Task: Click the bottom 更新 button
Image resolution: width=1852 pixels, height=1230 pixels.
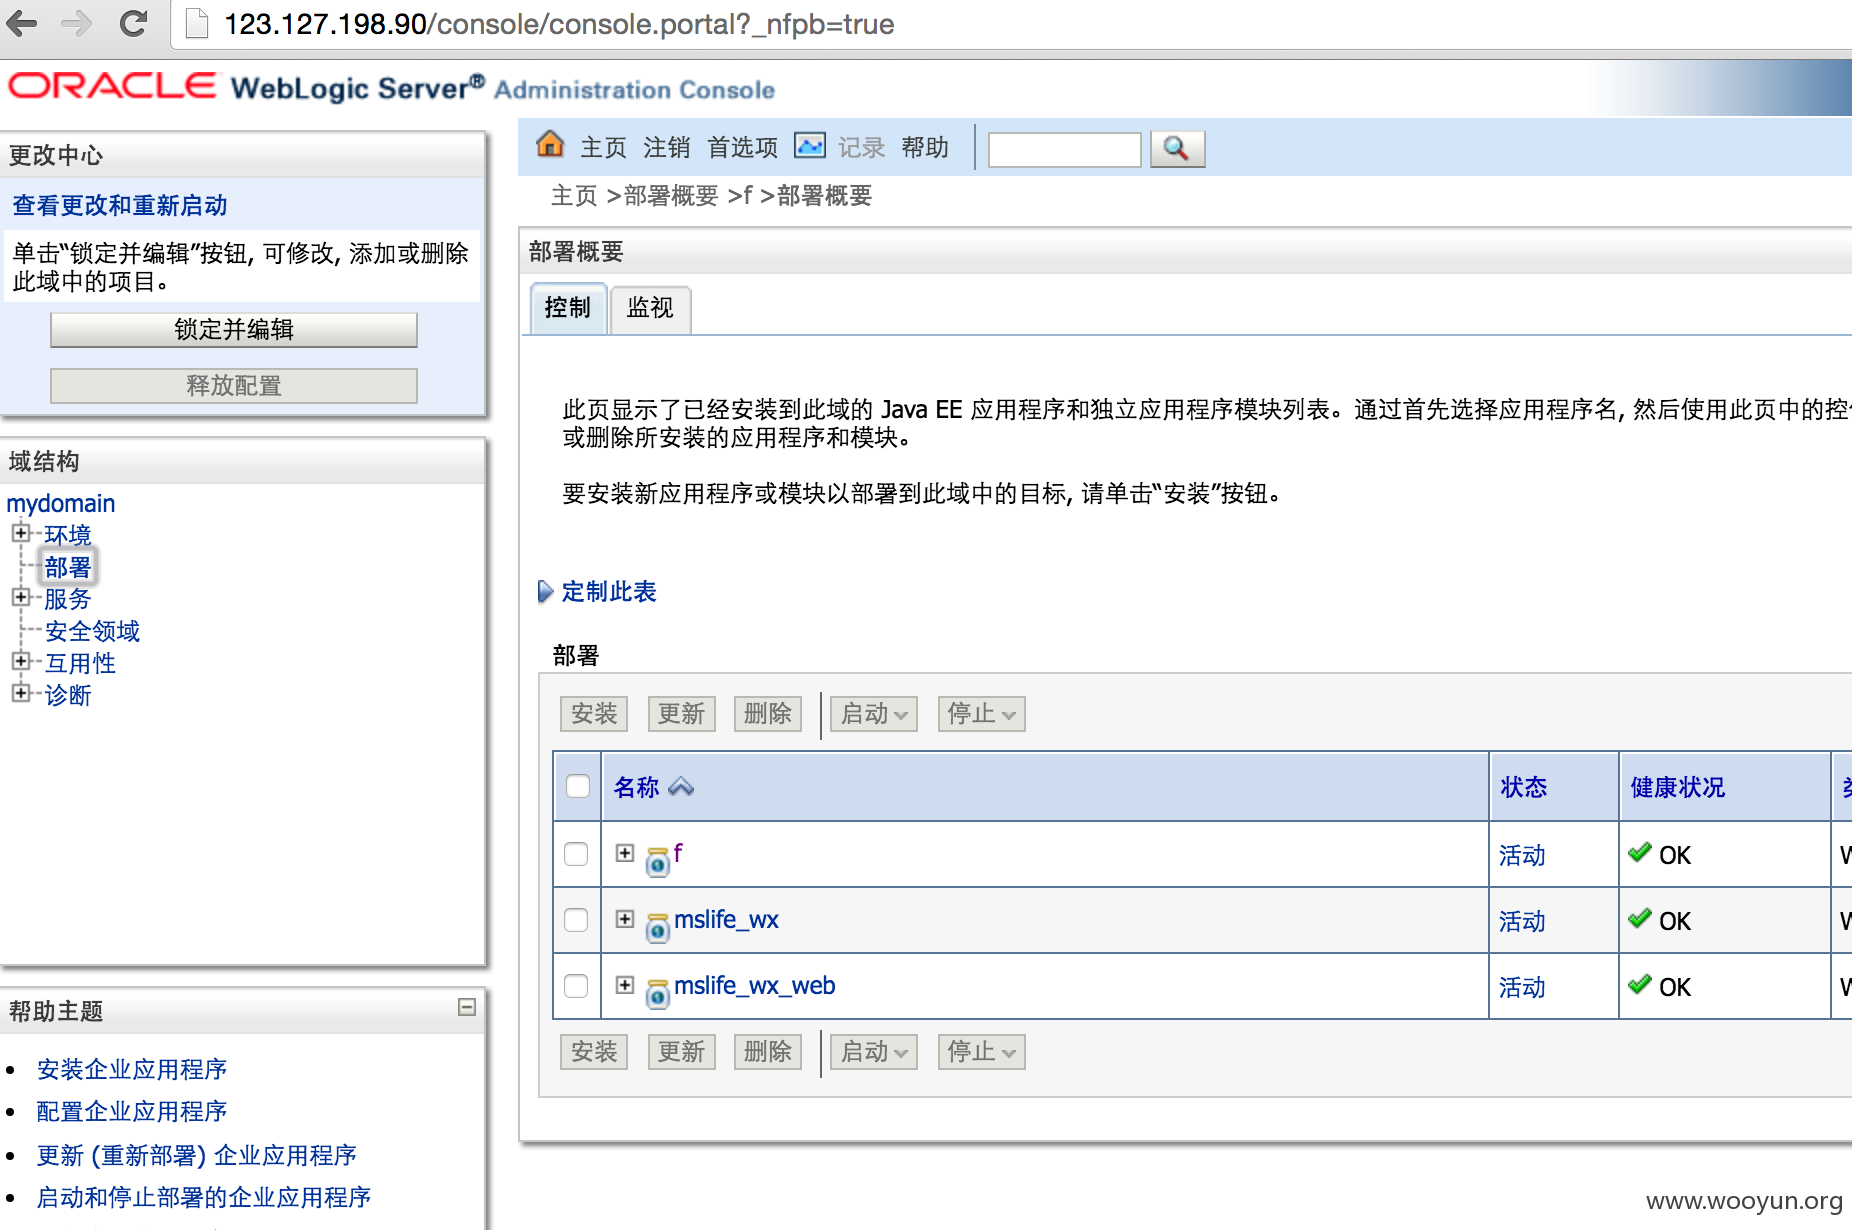Action: pos(681,1052)
